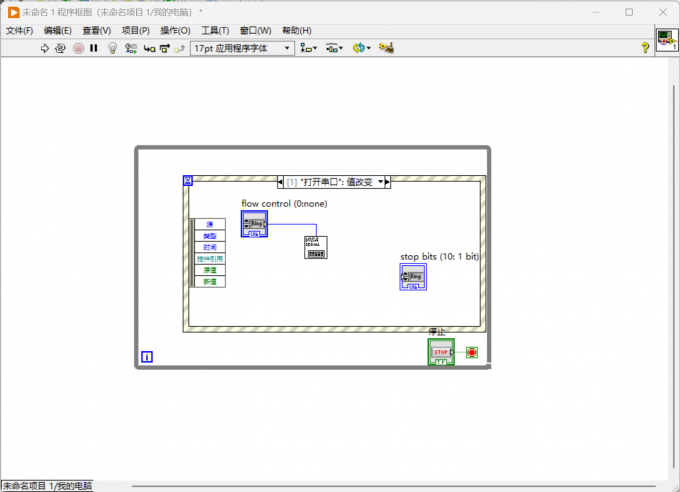Click the VI icon pane at top right
The image size is (680, 492).
(667, 40)
